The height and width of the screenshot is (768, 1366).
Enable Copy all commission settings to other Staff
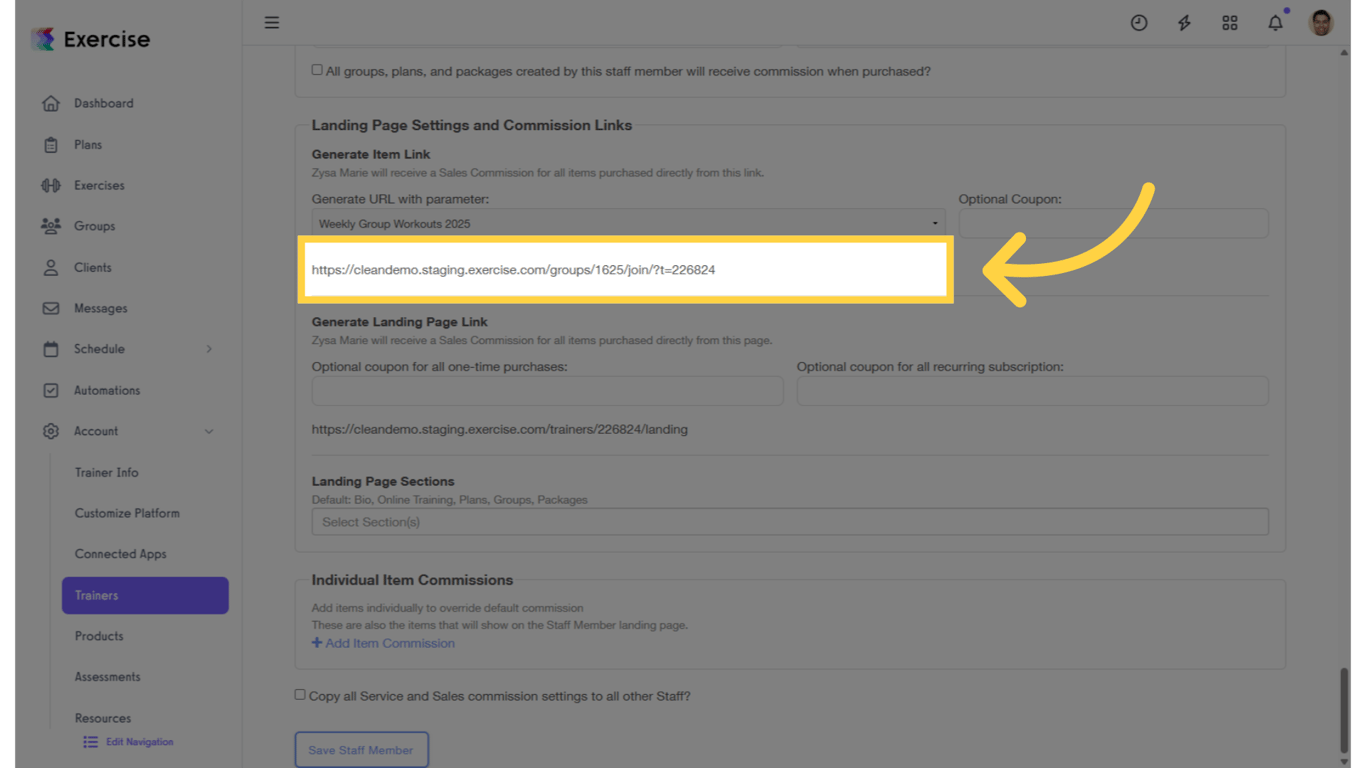coord(300,695)
